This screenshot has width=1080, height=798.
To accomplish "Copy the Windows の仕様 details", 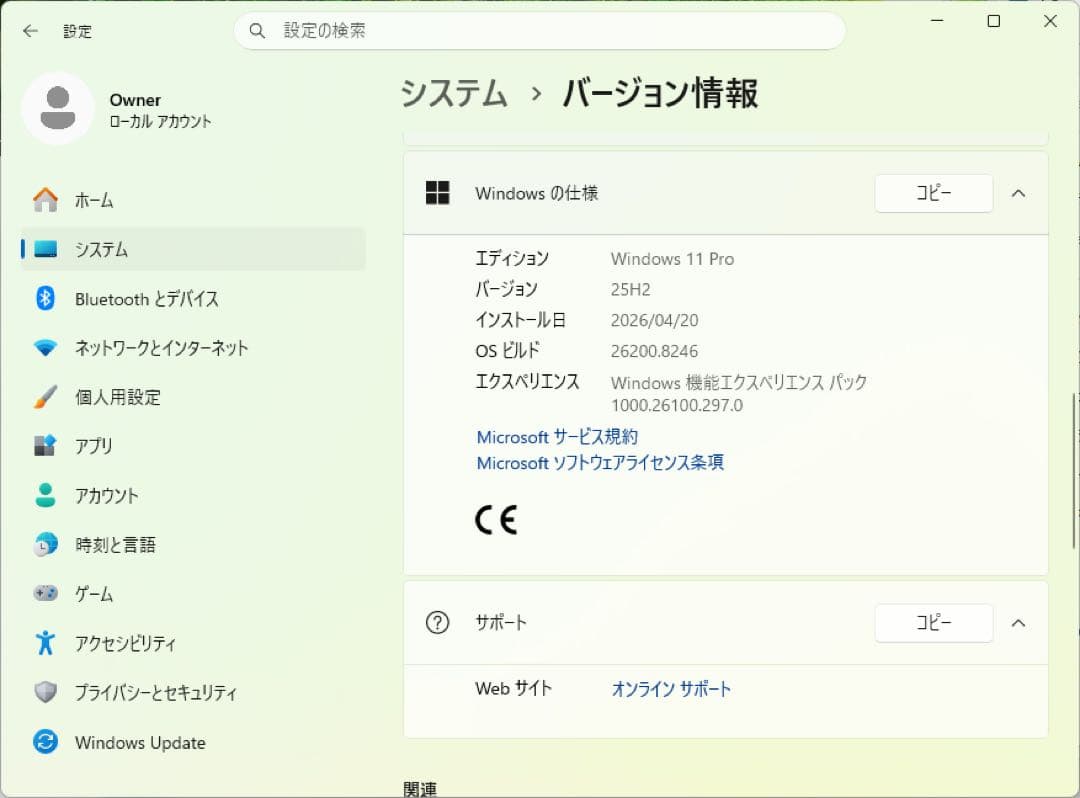I will [934, 193].
